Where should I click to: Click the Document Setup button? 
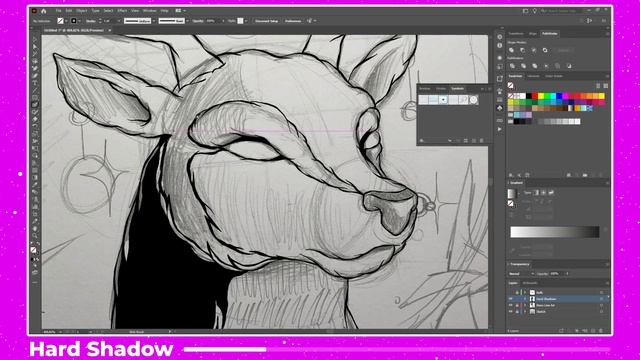pos(267,21)
